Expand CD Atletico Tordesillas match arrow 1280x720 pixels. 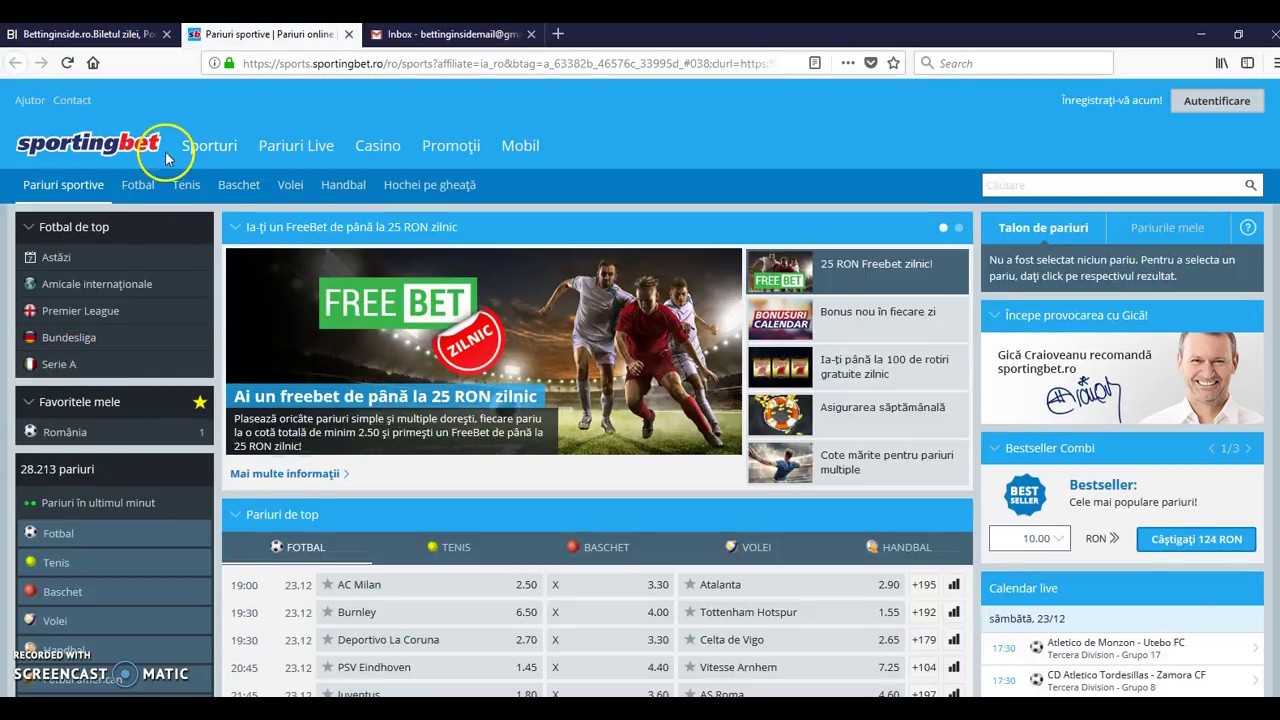pyautogui.click(x=1255, y=680)
